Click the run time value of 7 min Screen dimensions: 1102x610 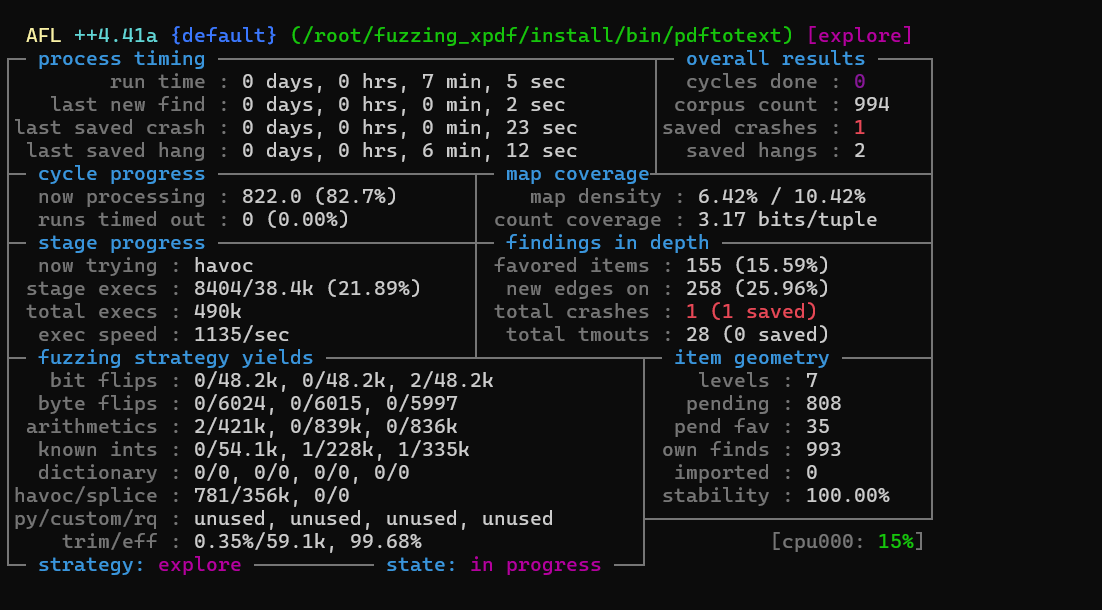[403, 82]
